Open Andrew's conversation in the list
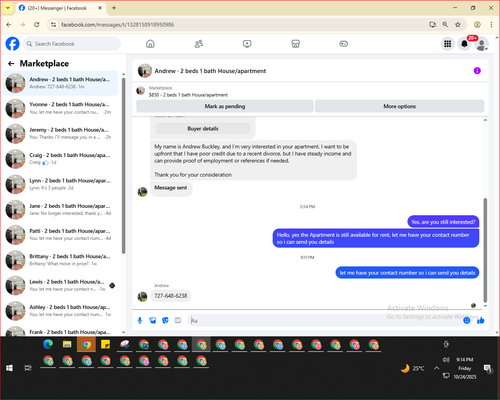The width and height of the screenshot is (500, 400). pos(61,83)
